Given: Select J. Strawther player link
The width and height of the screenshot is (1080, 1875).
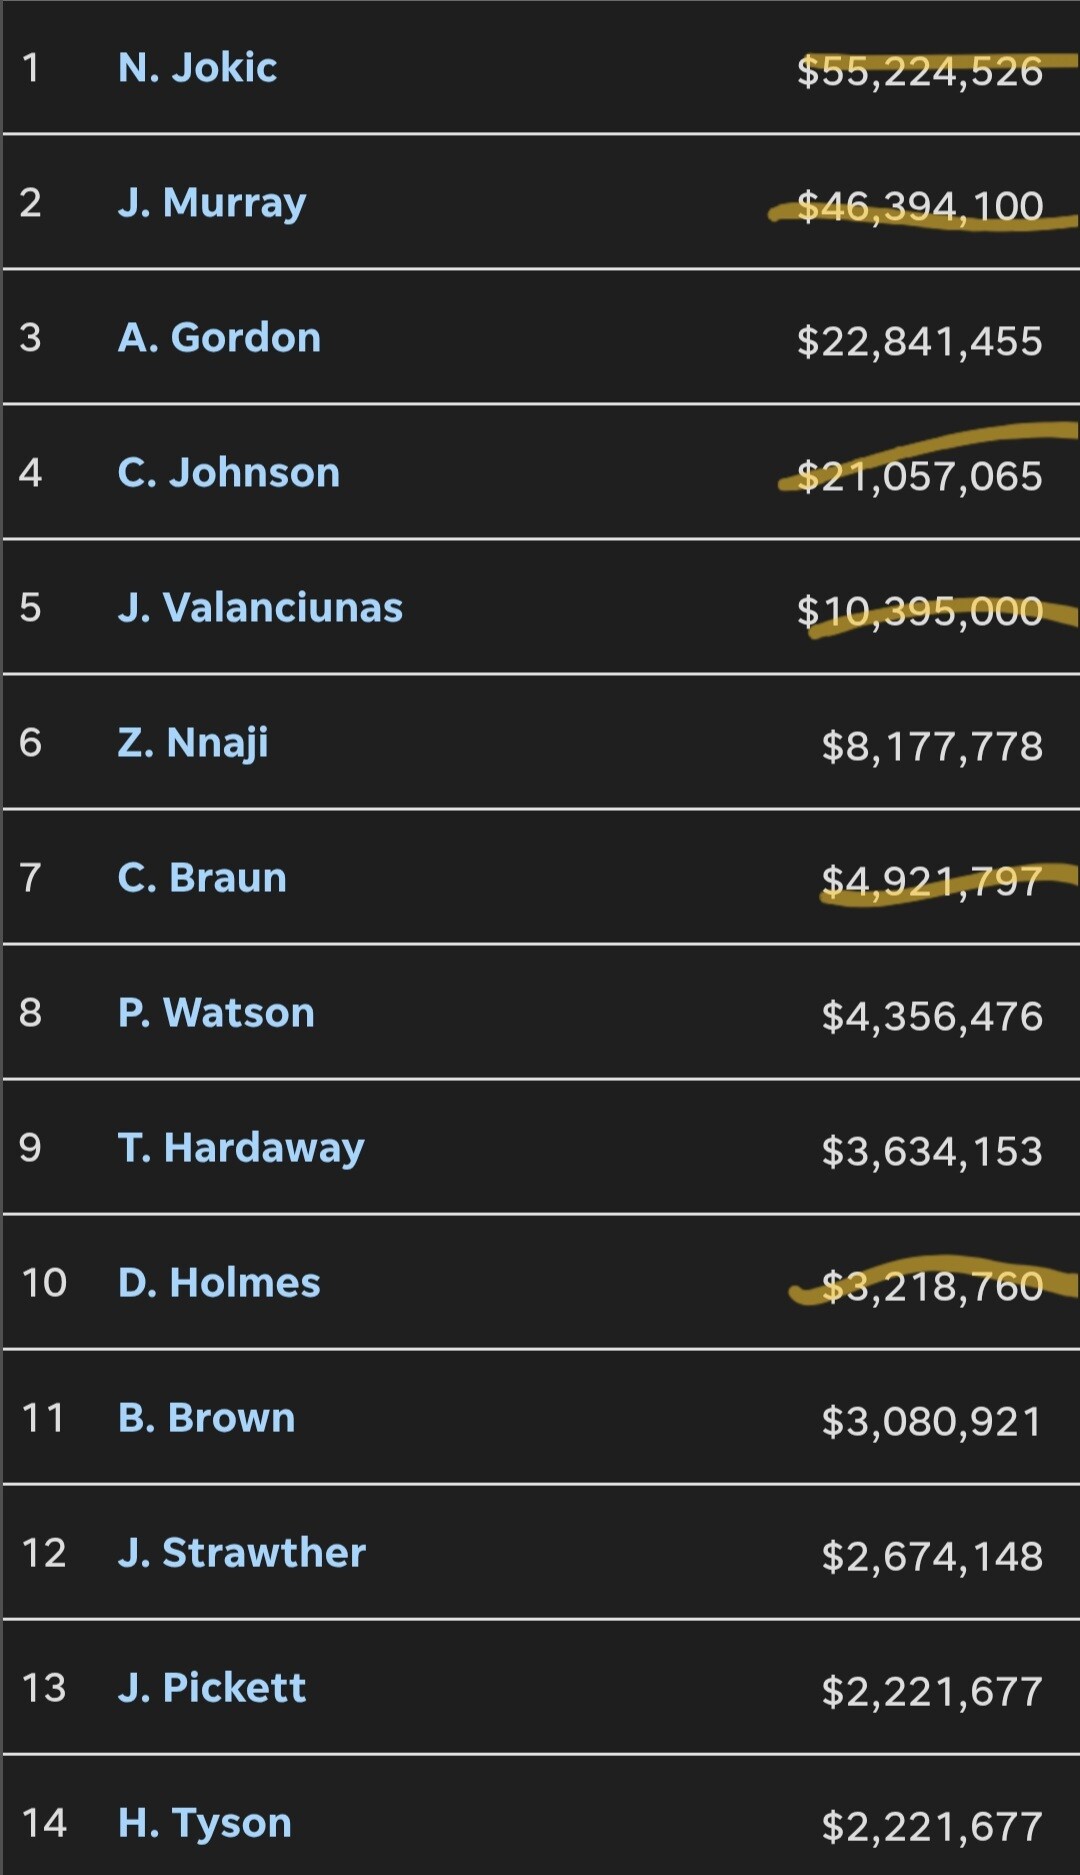Looking at the screenshot, I should 242,1553.
